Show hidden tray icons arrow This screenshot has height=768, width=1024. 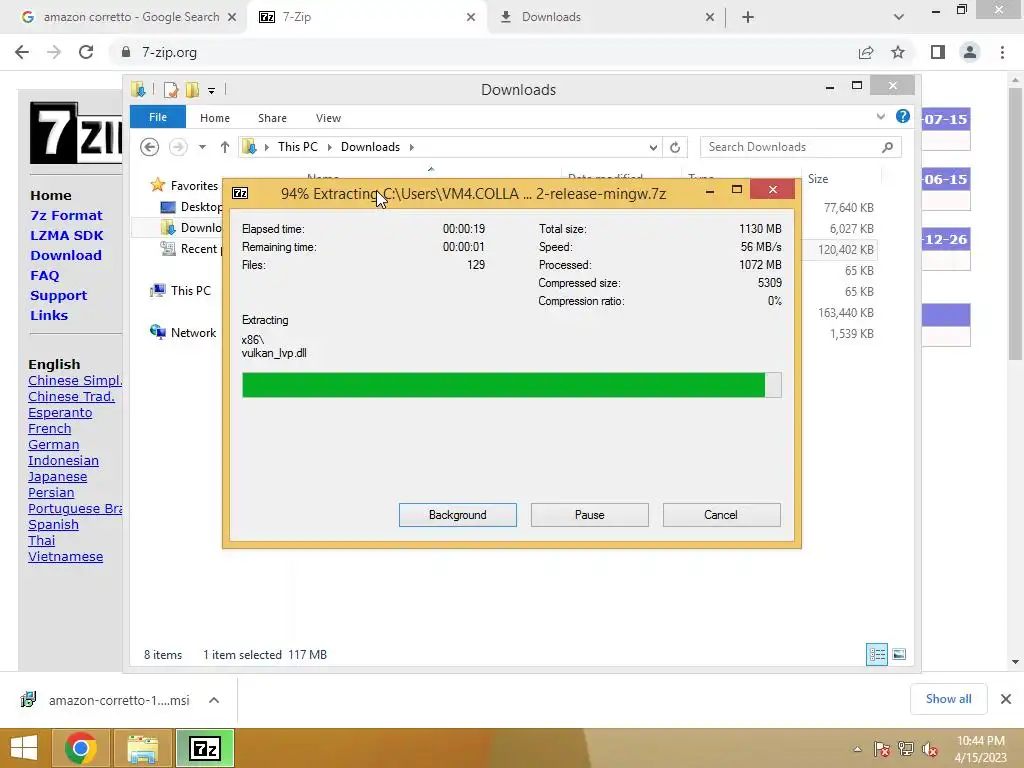pos(857,749)
